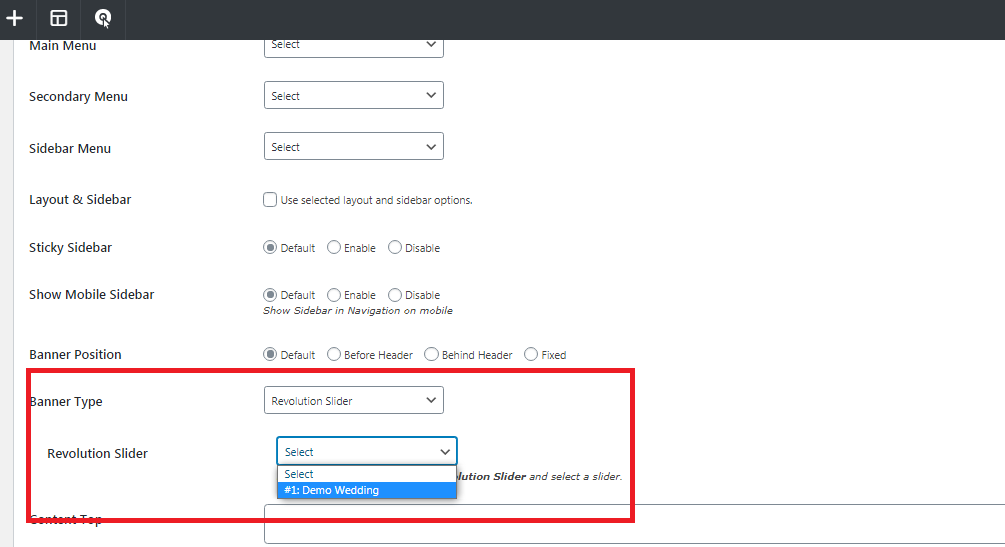Click the live search cursor icon
This screenshot has width=1005, height=547.
coord(103,19)
